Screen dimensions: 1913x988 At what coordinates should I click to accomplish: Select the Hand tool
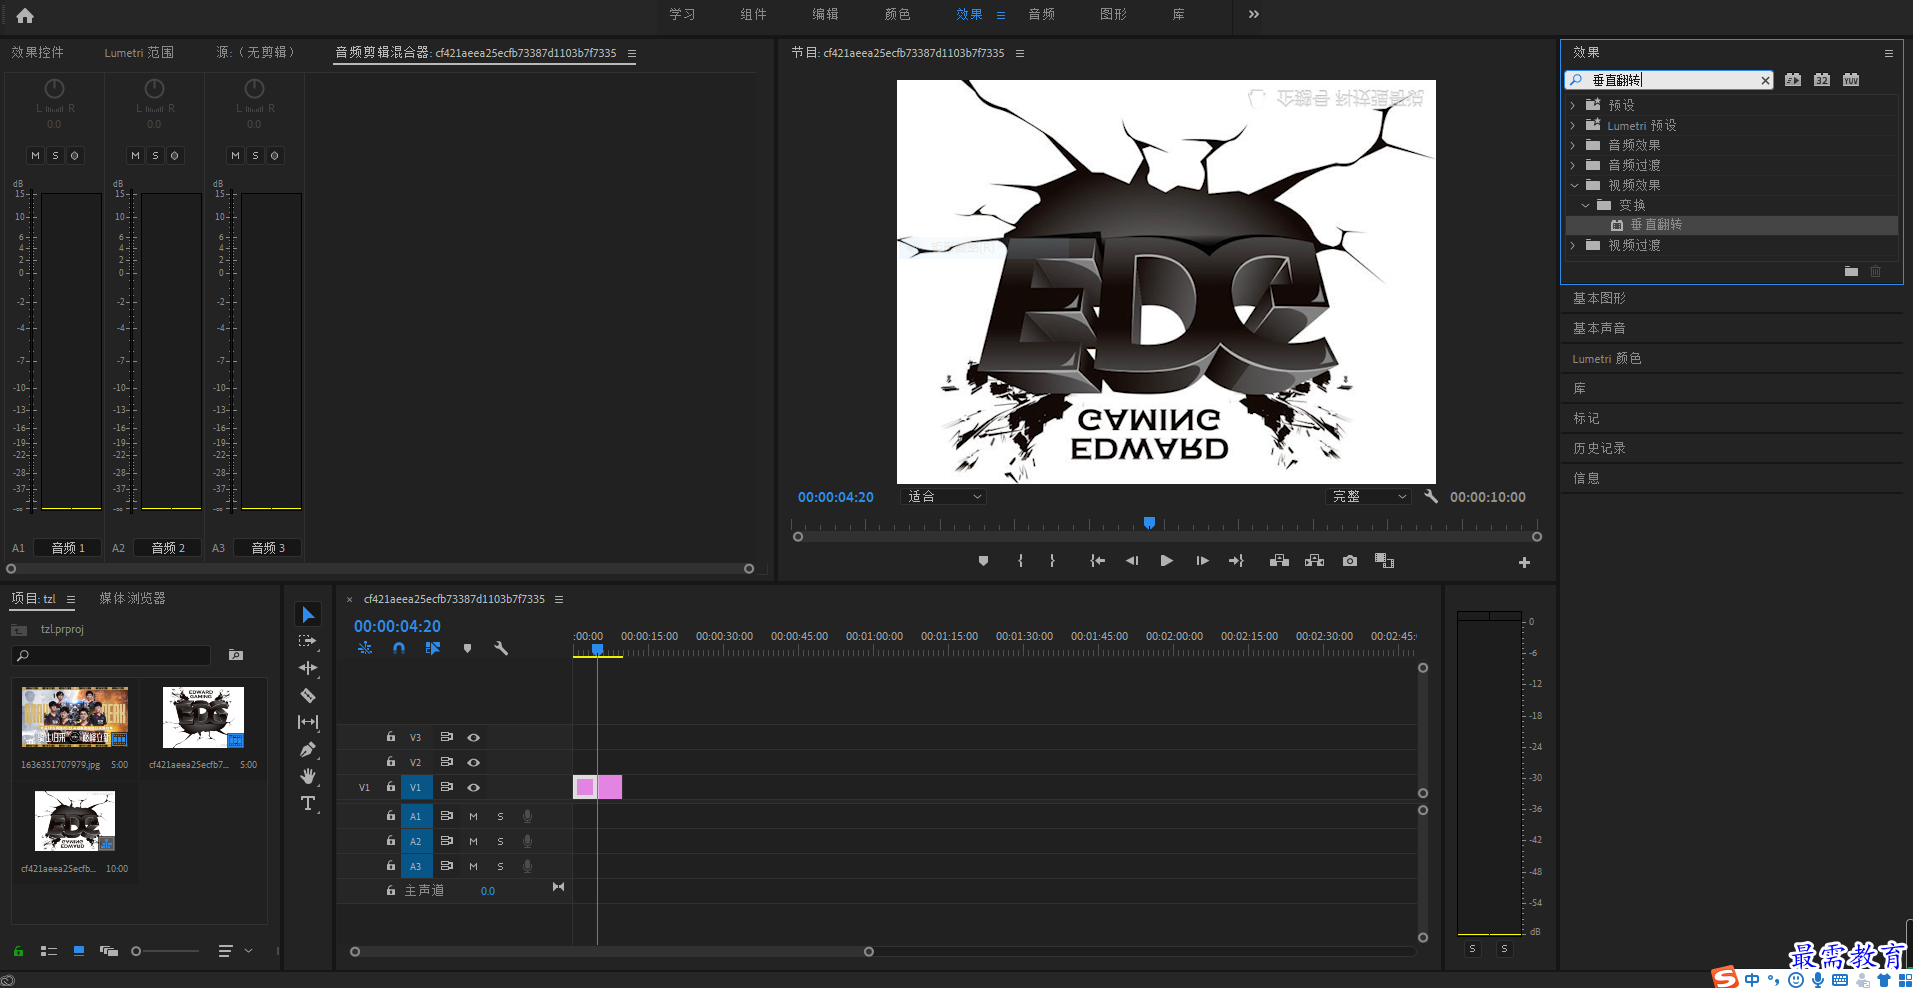(x=308, y=776)
